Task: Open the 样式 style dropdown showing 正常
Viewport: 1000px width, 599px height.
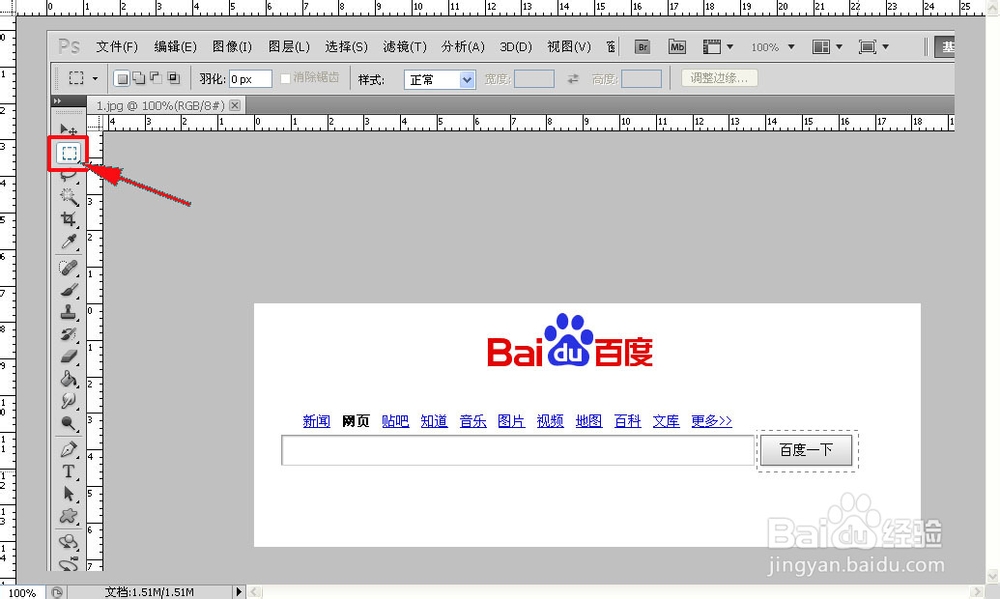Action: point(439,80)
